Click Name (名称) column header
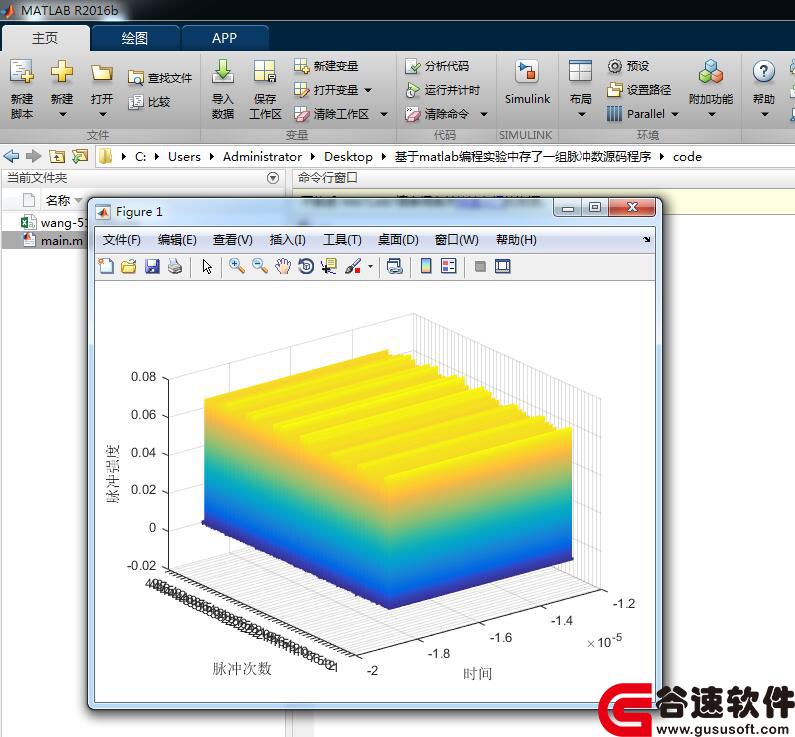The width and height of the screenshot is (795, 737). point(58,200)
